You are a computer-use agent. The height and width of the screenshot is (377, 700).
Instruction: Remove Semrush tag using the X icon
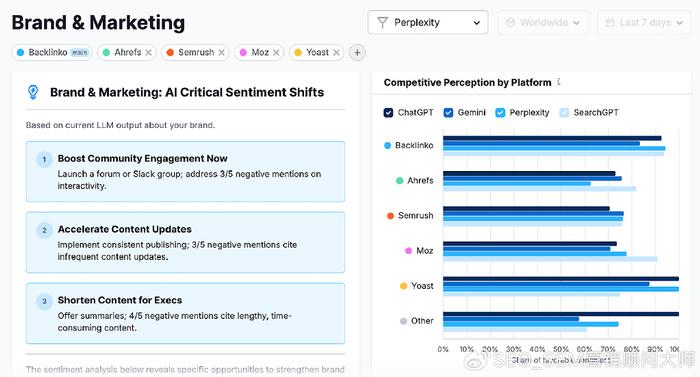(x=221, y=53)
